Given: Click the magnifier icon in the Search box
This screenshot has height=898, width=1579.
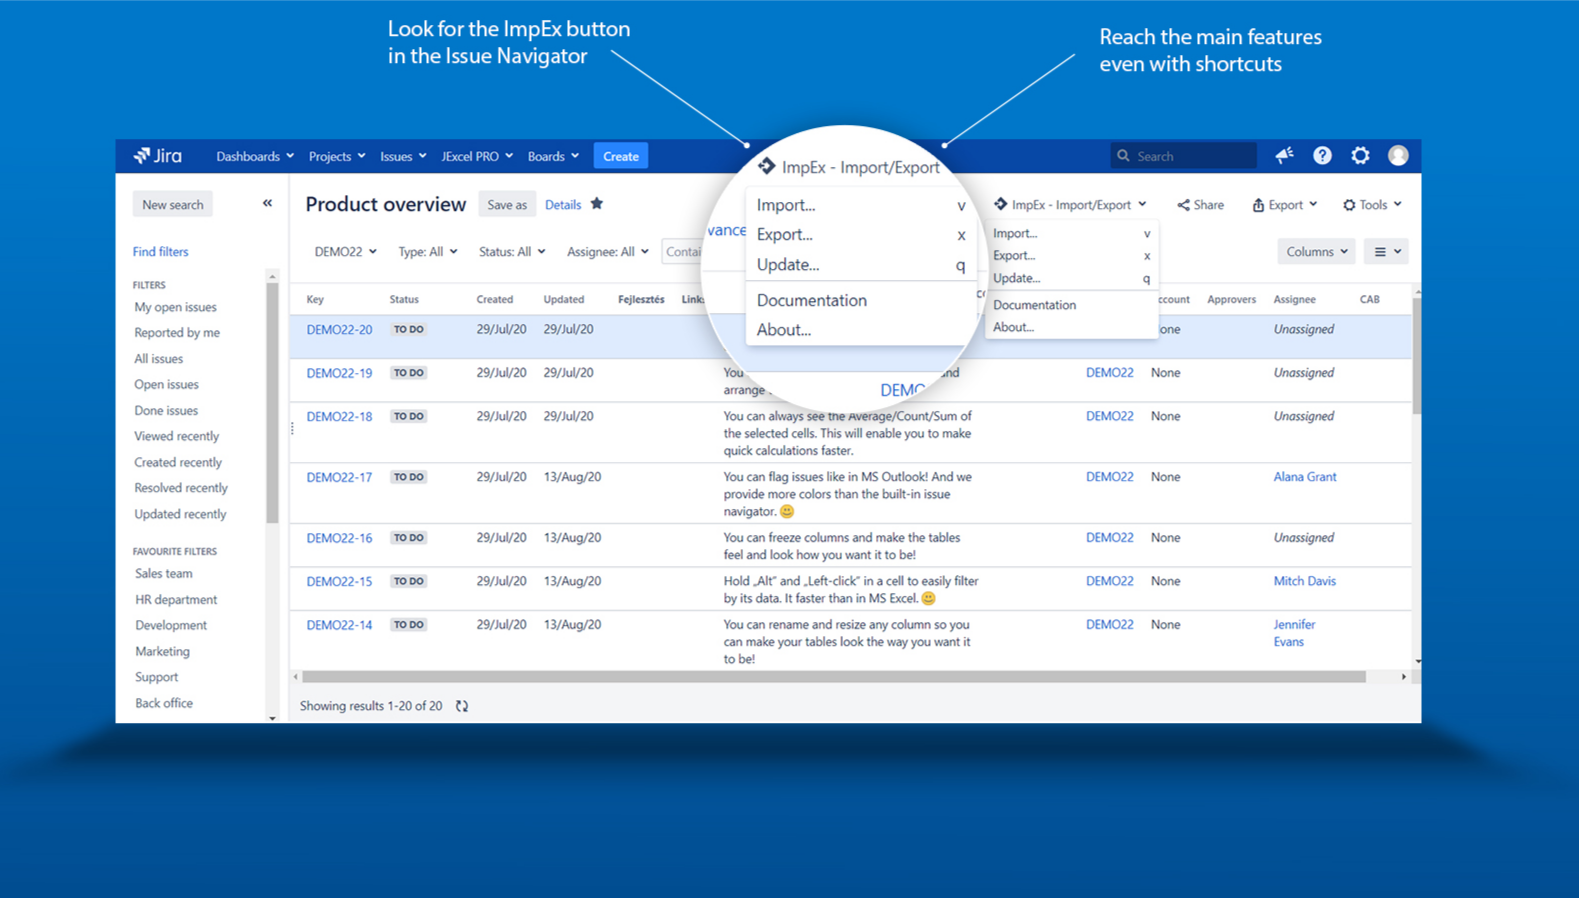Looking at the screenshot, I should [1123, 156].
